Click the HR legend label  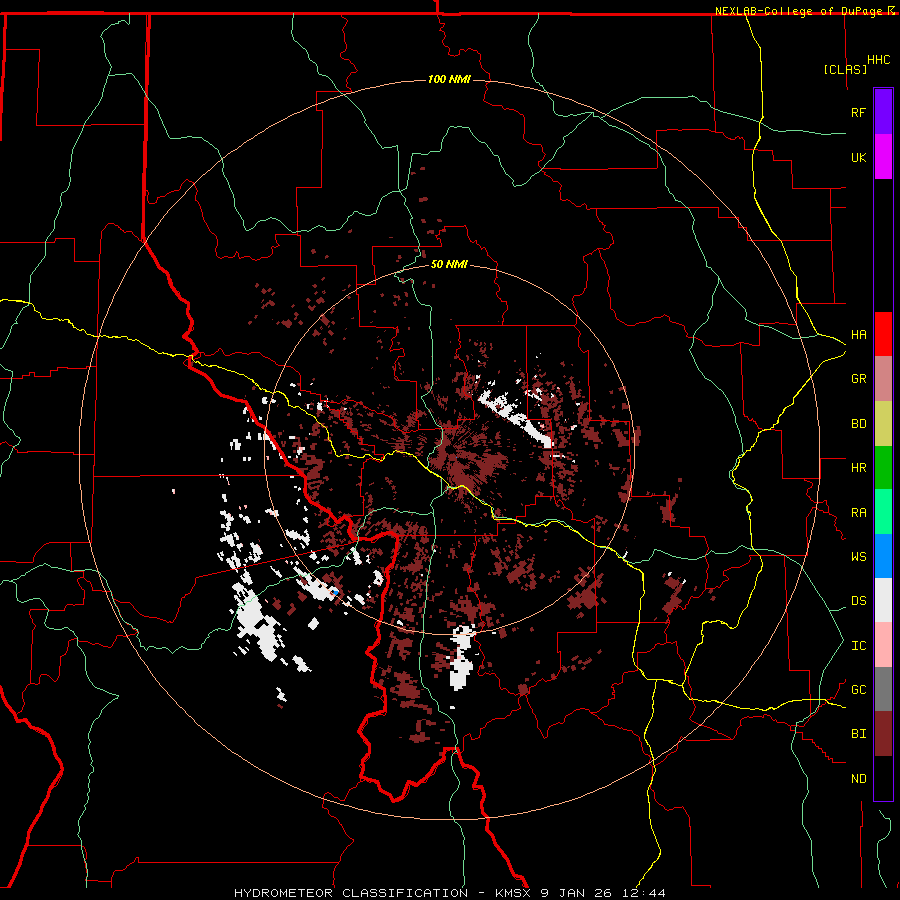[858, 468]
